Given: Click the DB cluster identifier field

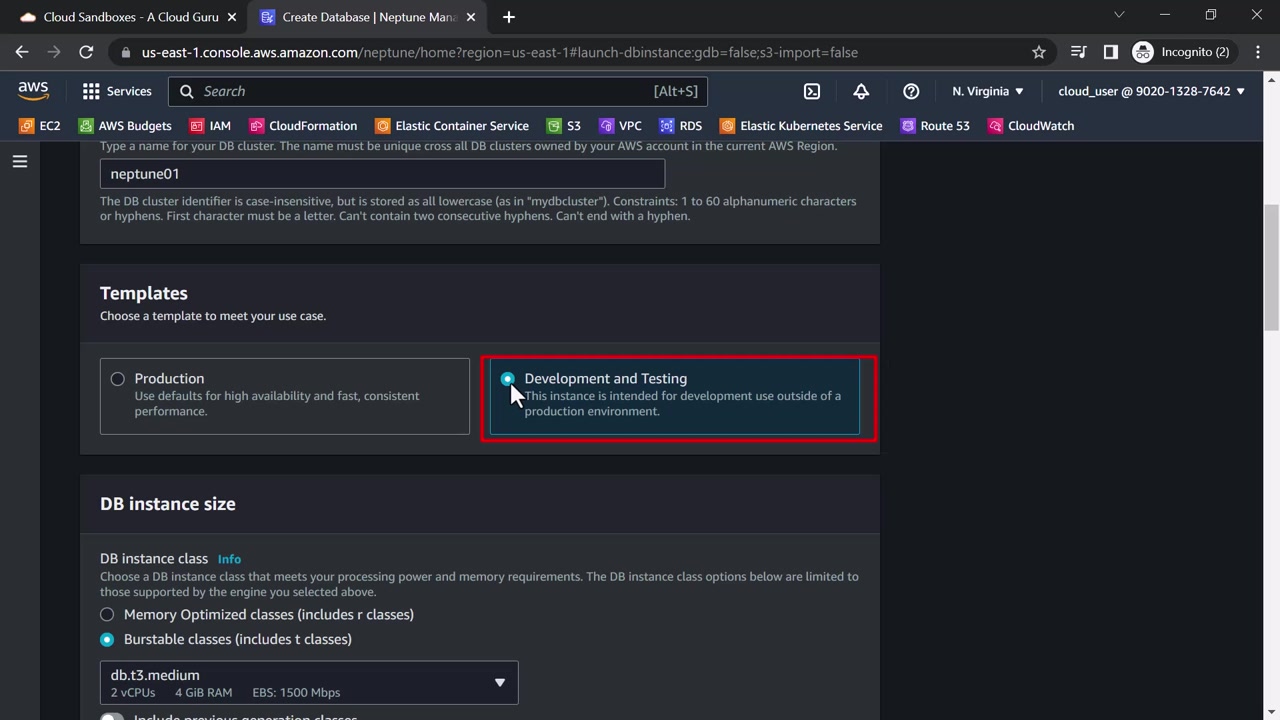Looking at the screenshot, I should point(382,174).
